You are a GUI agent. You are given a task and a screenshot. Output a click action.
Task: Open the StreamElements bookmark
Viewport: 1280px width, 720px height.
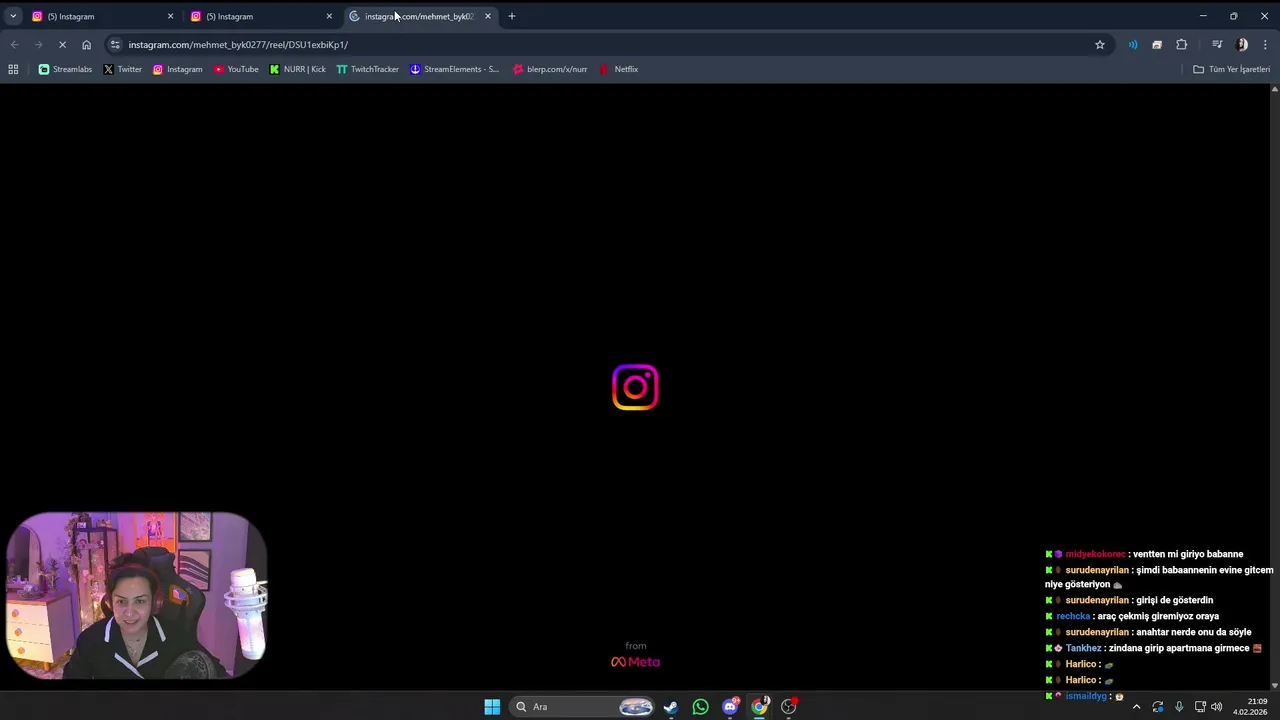[454, 69]
